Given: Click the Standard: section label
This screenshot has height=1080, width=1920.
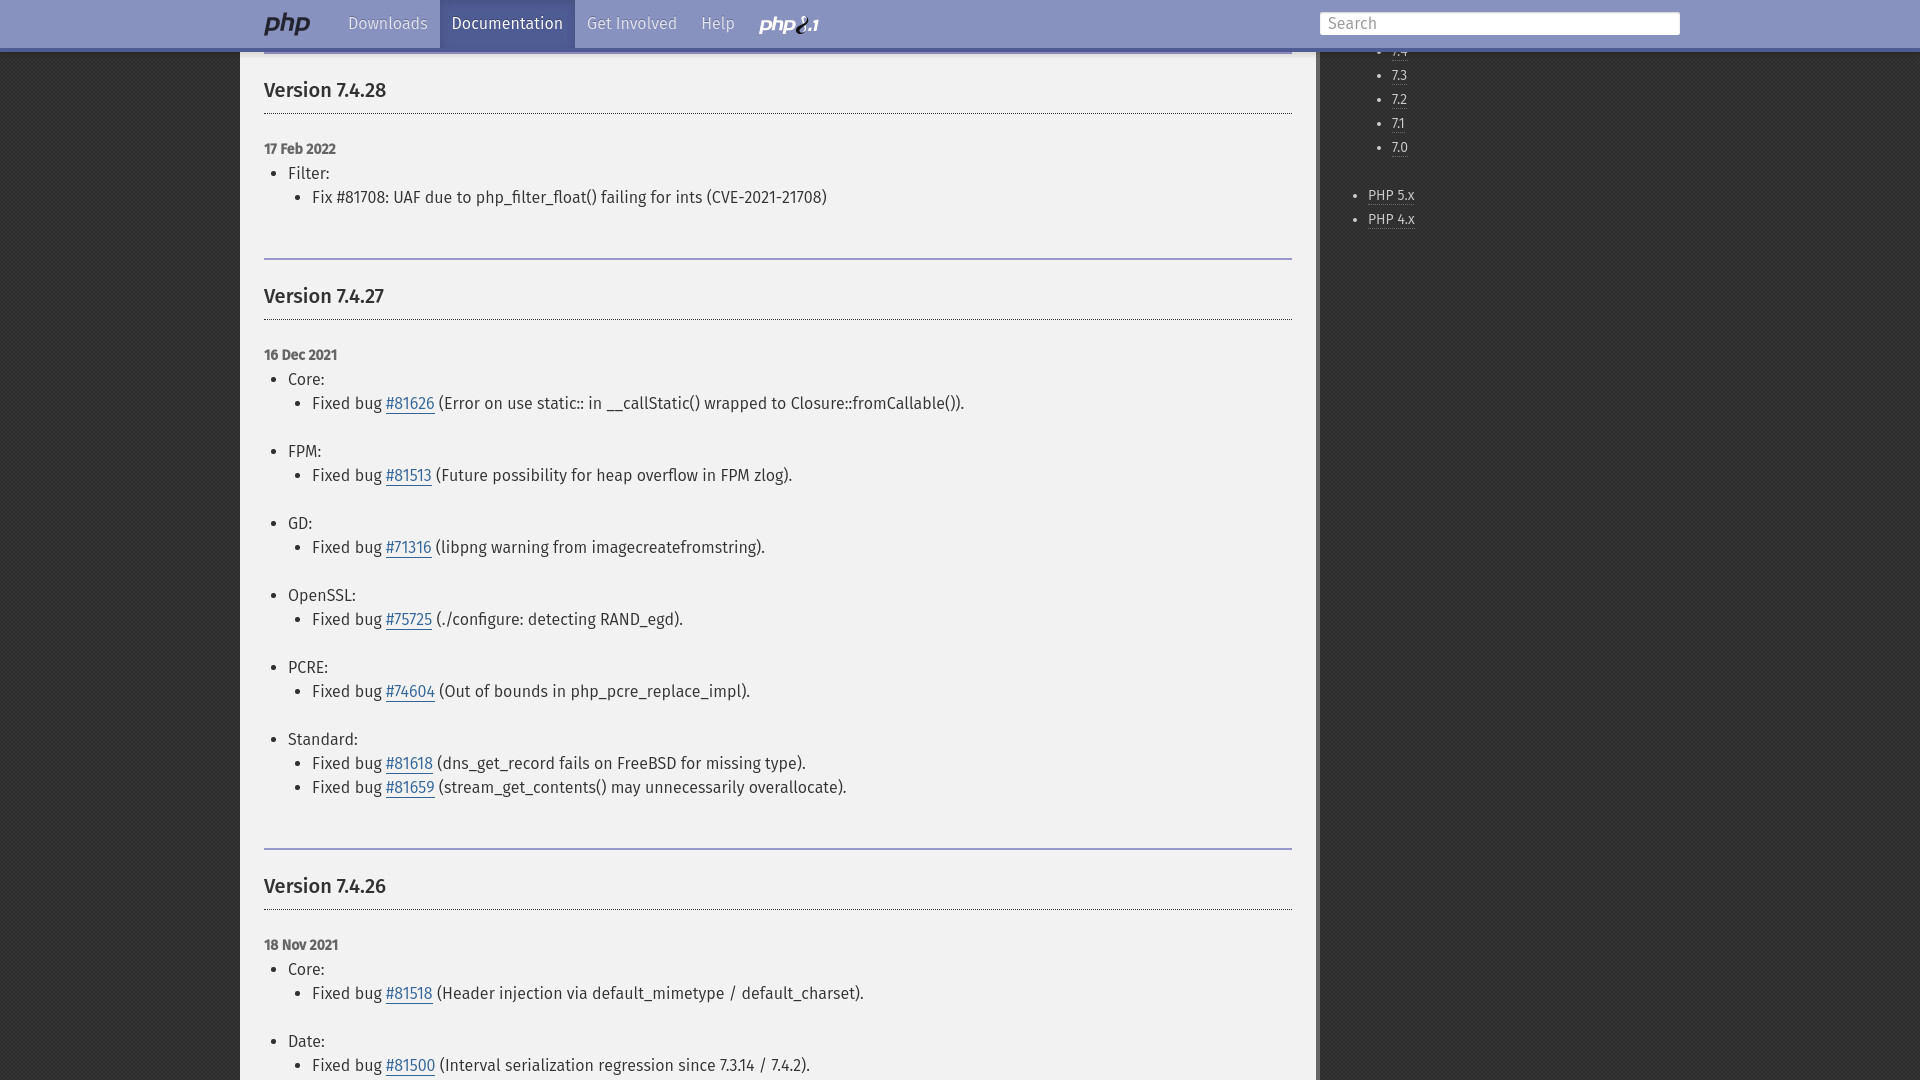Looking at the screenshot, I should point(323,740).
